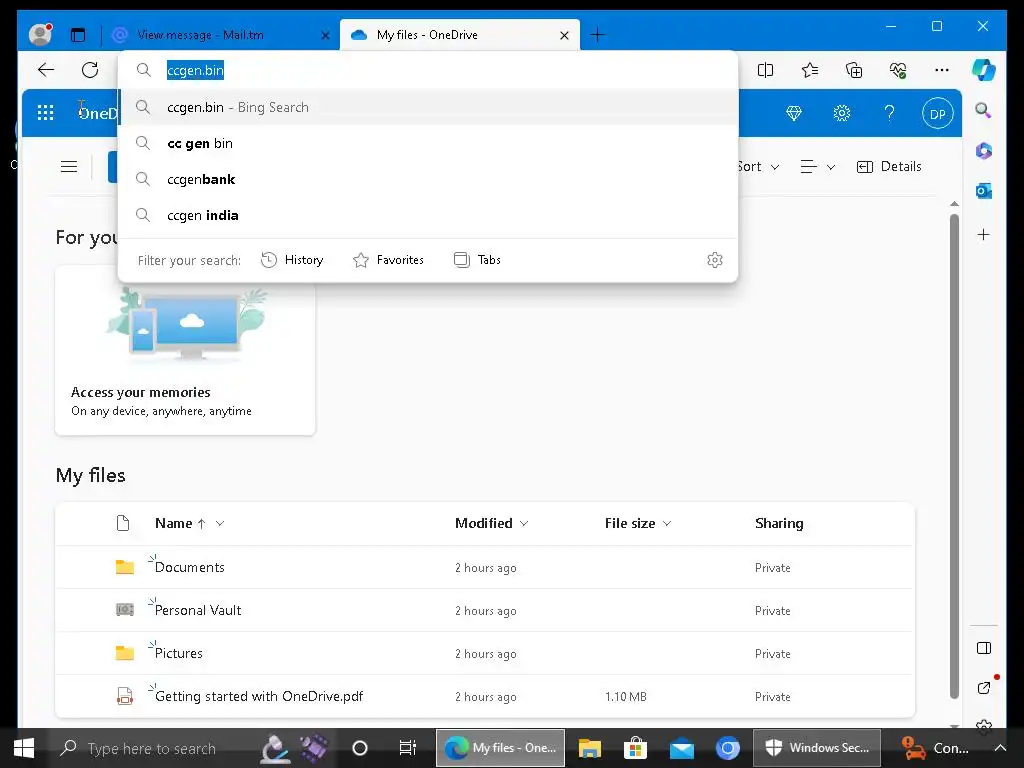Open the Browser essentials heart icon
The width and height of the screenshot is (1024, 768).
tap(898, 70)
